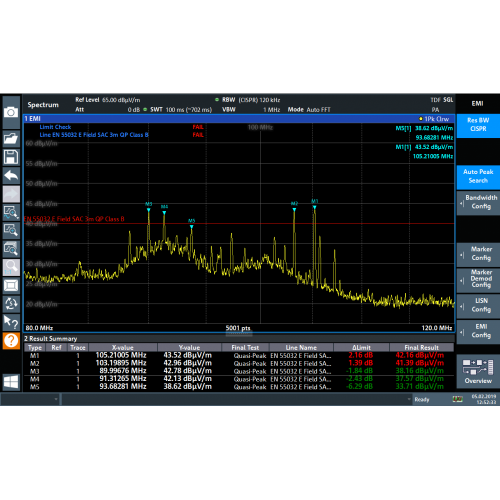500x500 pixels.
Task: Select the 103.19895 MHz X-value cell
Action: [121, 363]
